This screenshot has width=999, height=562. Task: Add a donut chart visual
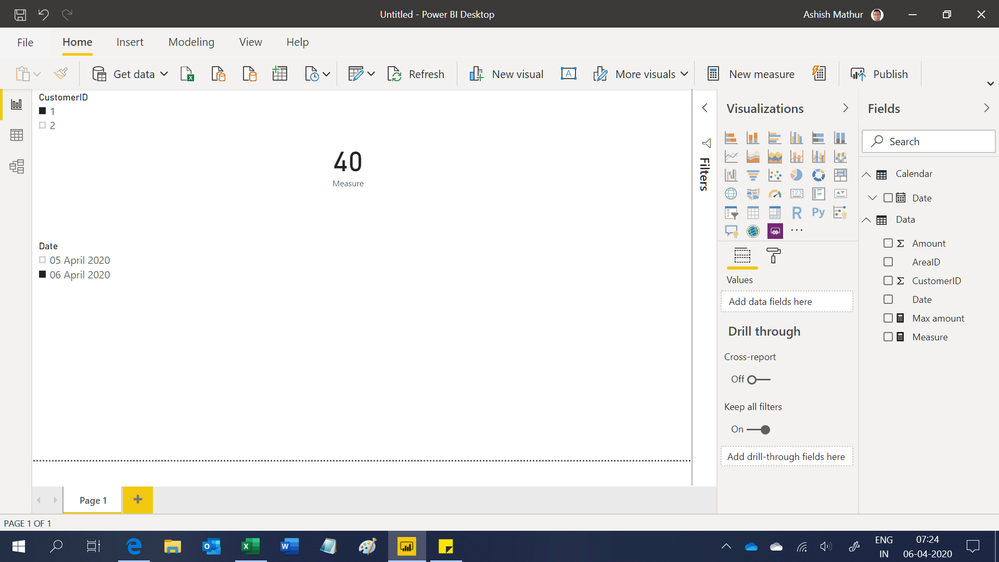818,175
